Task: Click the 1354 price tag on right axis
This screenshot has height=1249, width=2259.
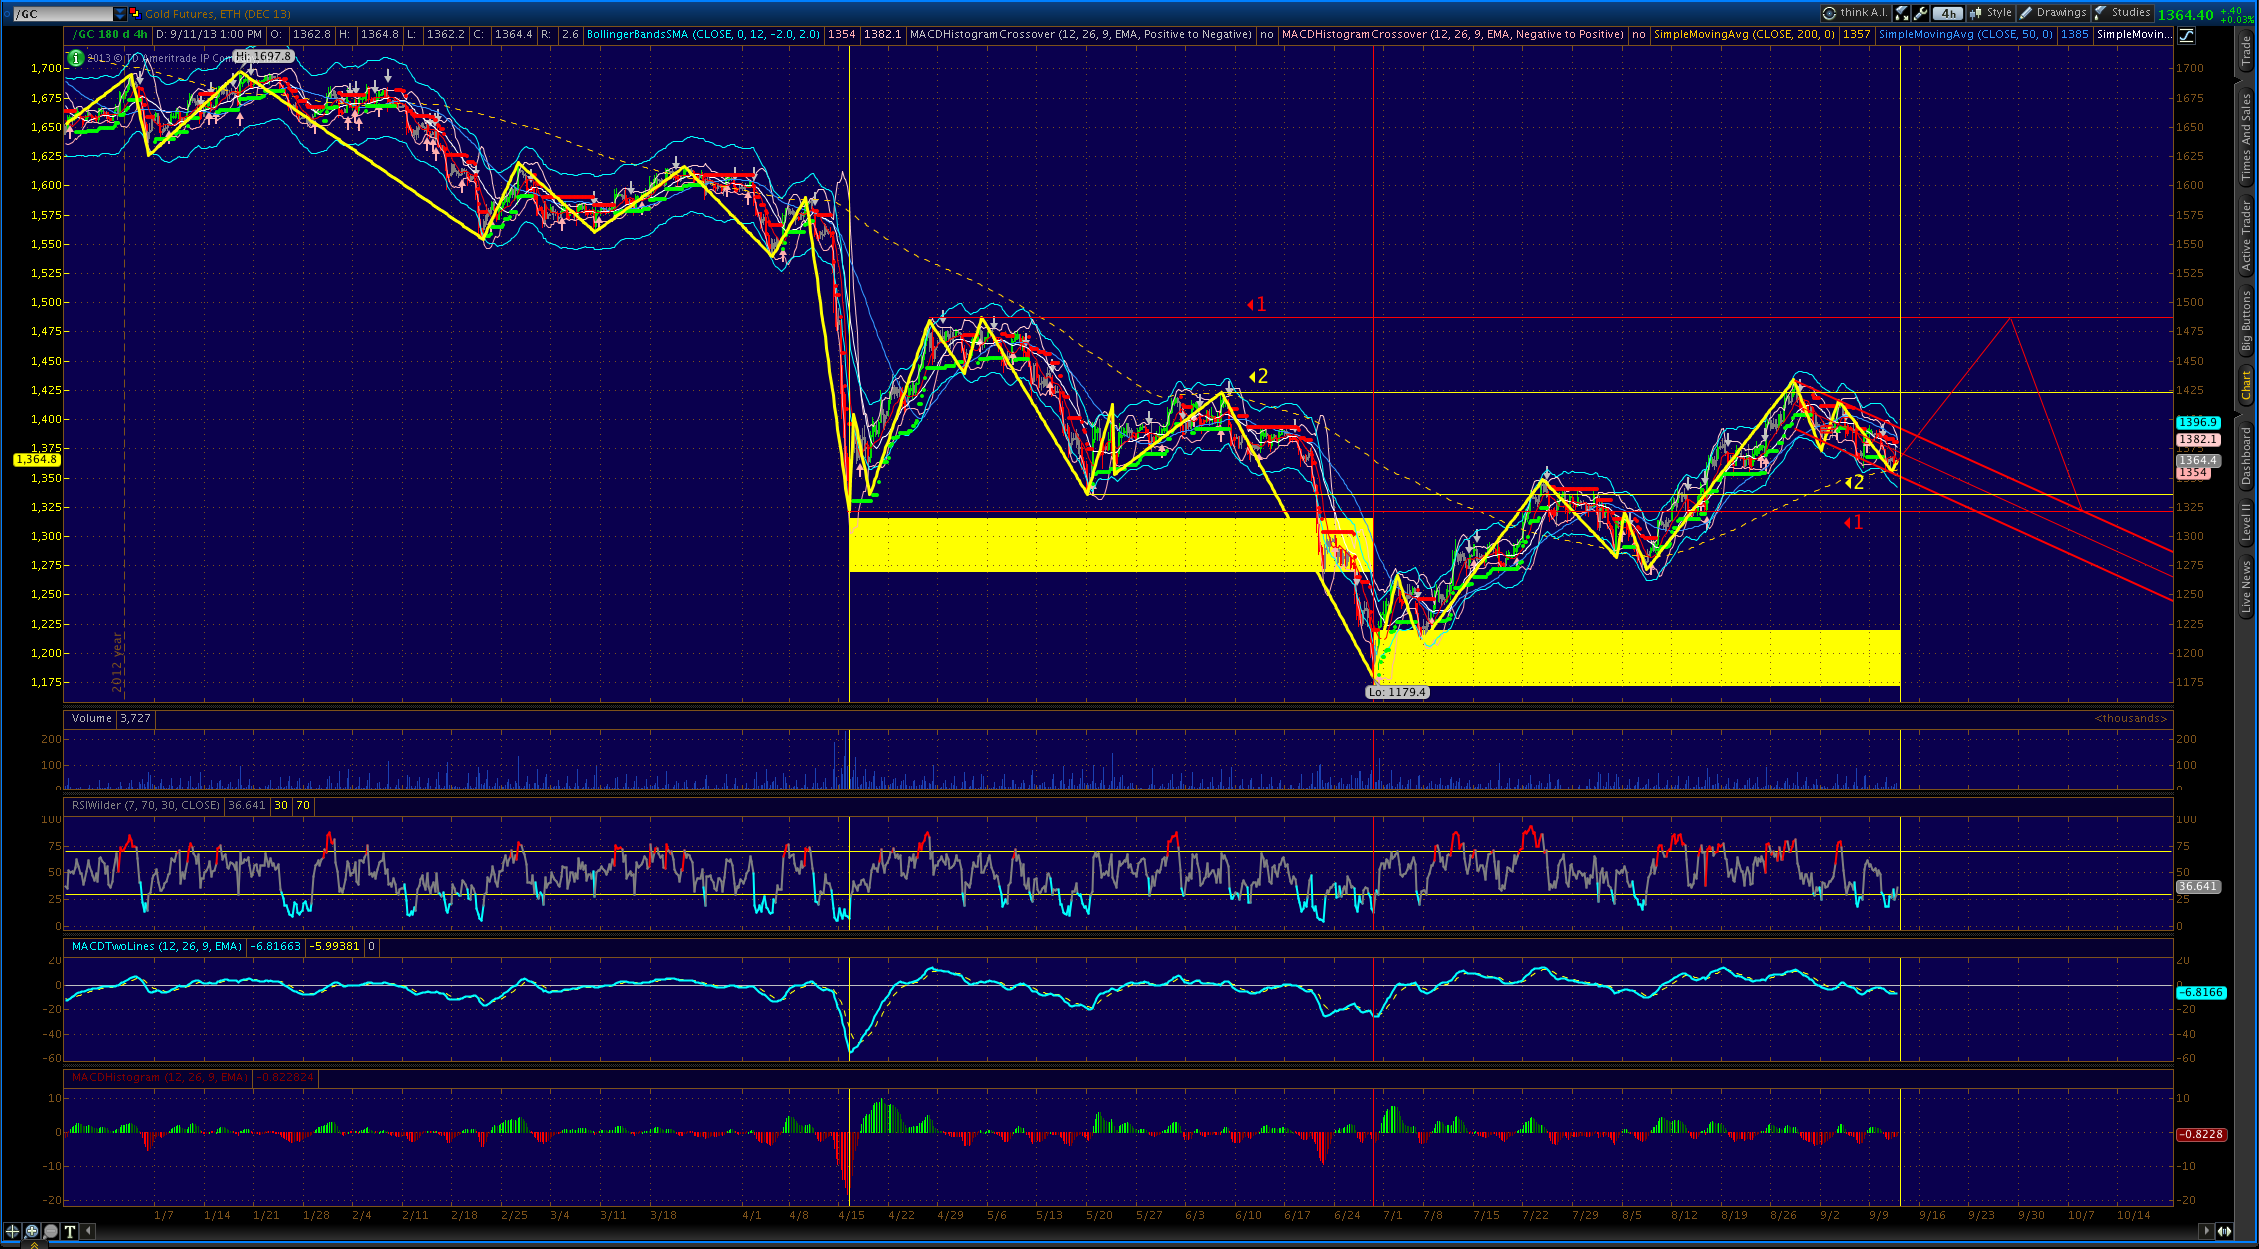Action: 2193,473
